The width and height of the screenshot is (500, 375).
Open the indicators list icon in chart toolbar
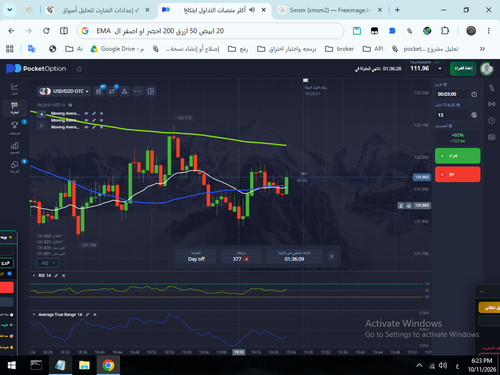tap(112, 91)
